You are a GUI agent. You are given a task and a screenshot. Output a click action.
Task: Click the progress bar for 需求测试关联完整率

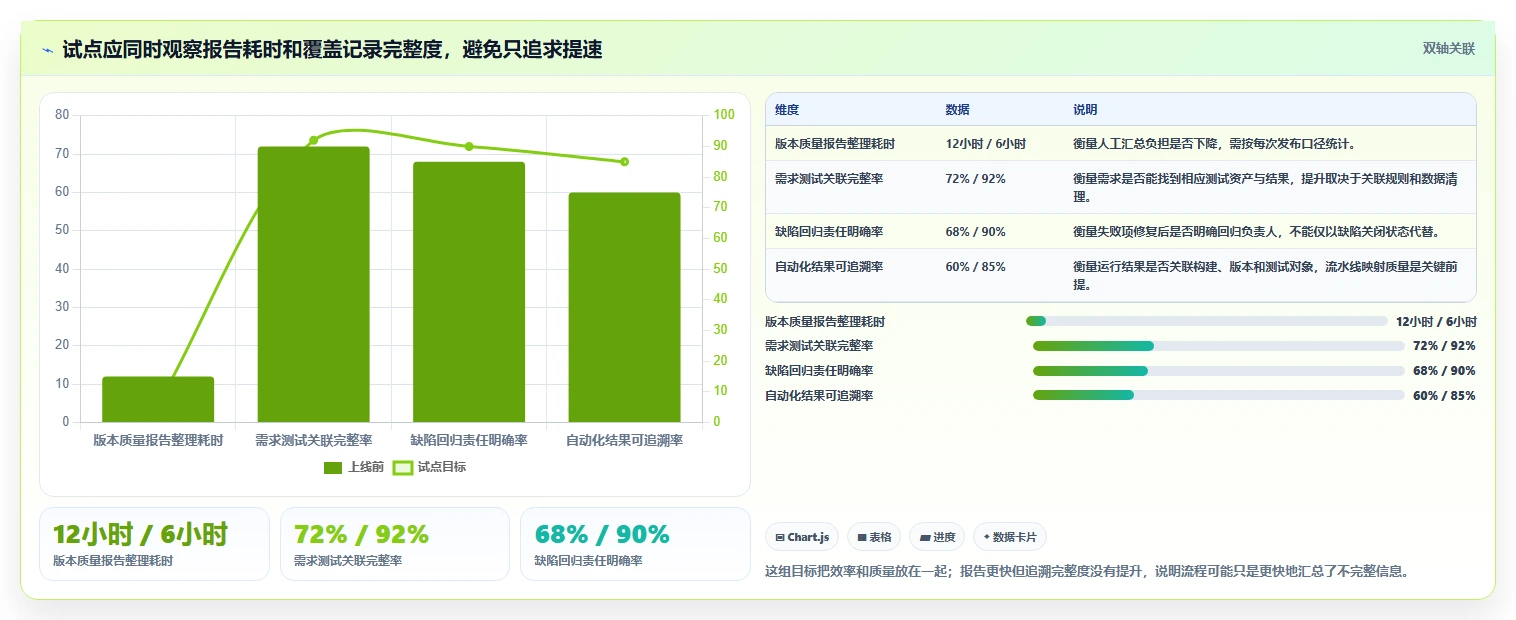(1219, 346)
